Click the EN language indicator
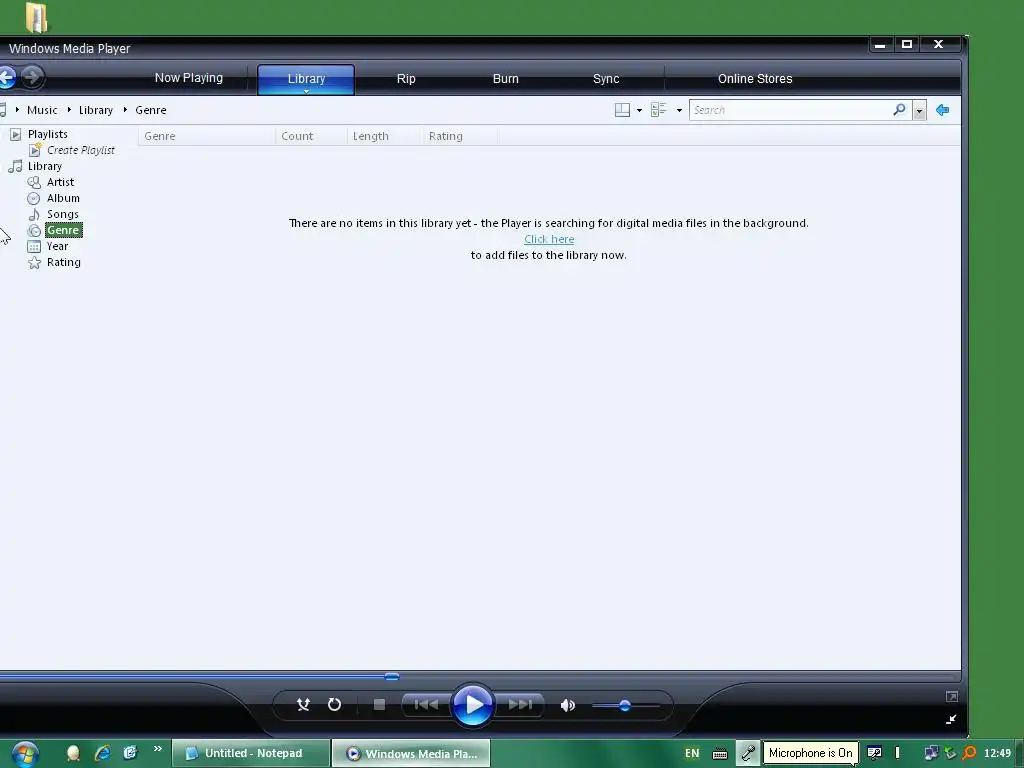 pos(692,753)
